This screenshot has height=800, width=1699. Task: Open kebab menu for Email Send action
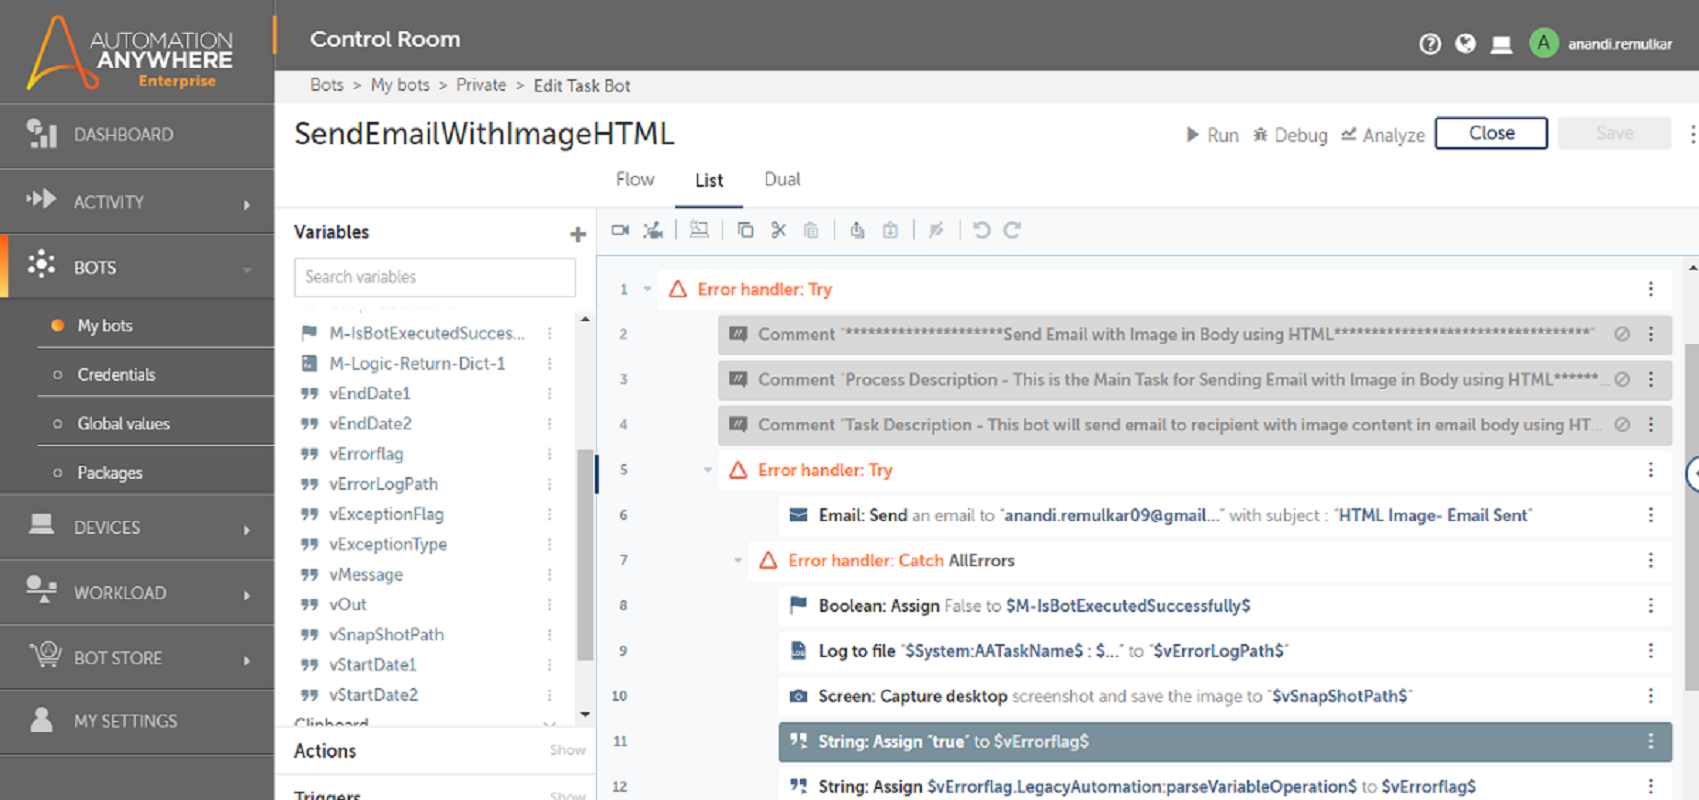[1650, 515]
